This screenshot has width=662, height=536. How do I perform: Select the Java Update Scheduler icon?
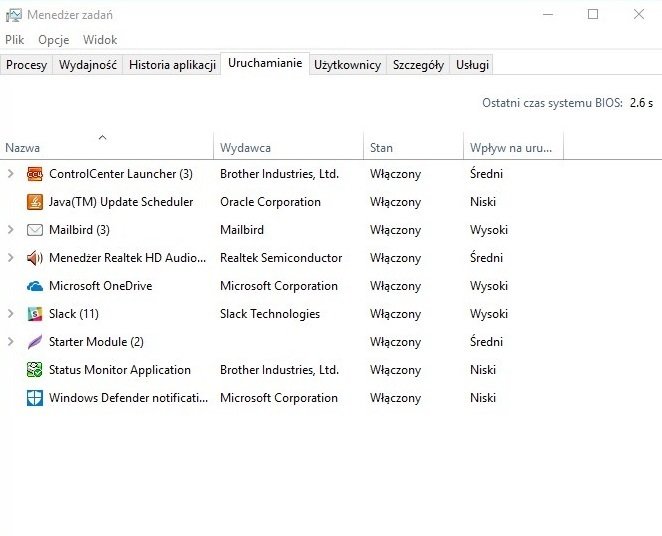point(35,202)
